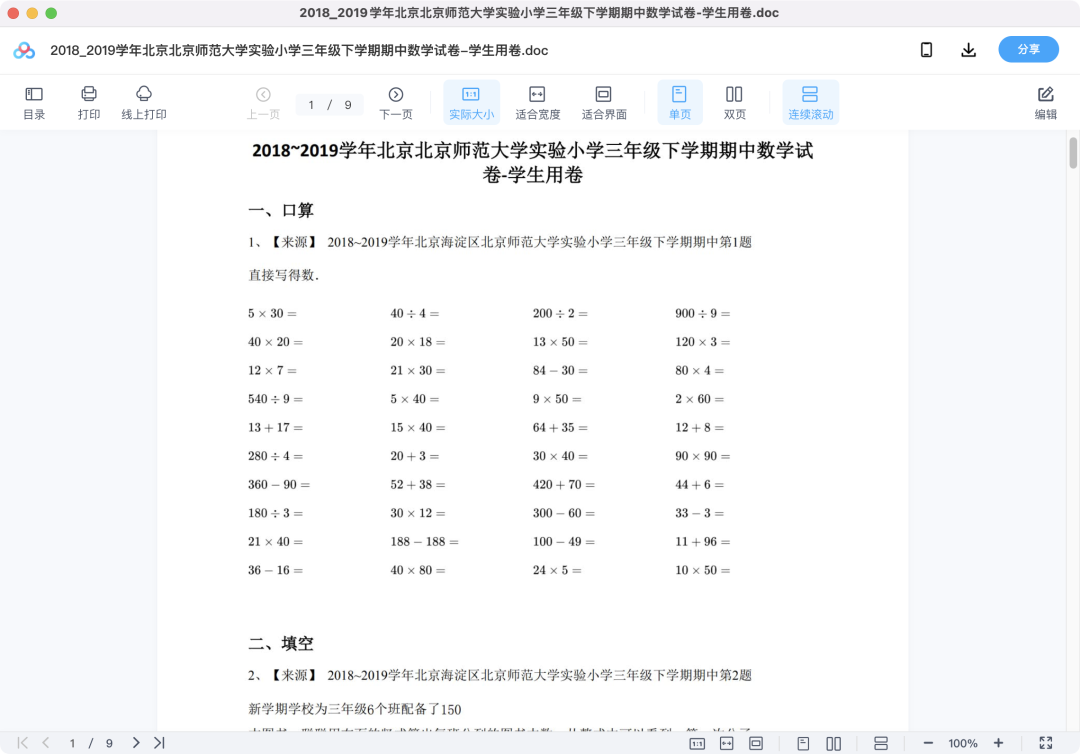The height and width of the screenshot is (754, 1080).
Task: Click bottom bar double page icon
Action: click(x=833, y=743)
